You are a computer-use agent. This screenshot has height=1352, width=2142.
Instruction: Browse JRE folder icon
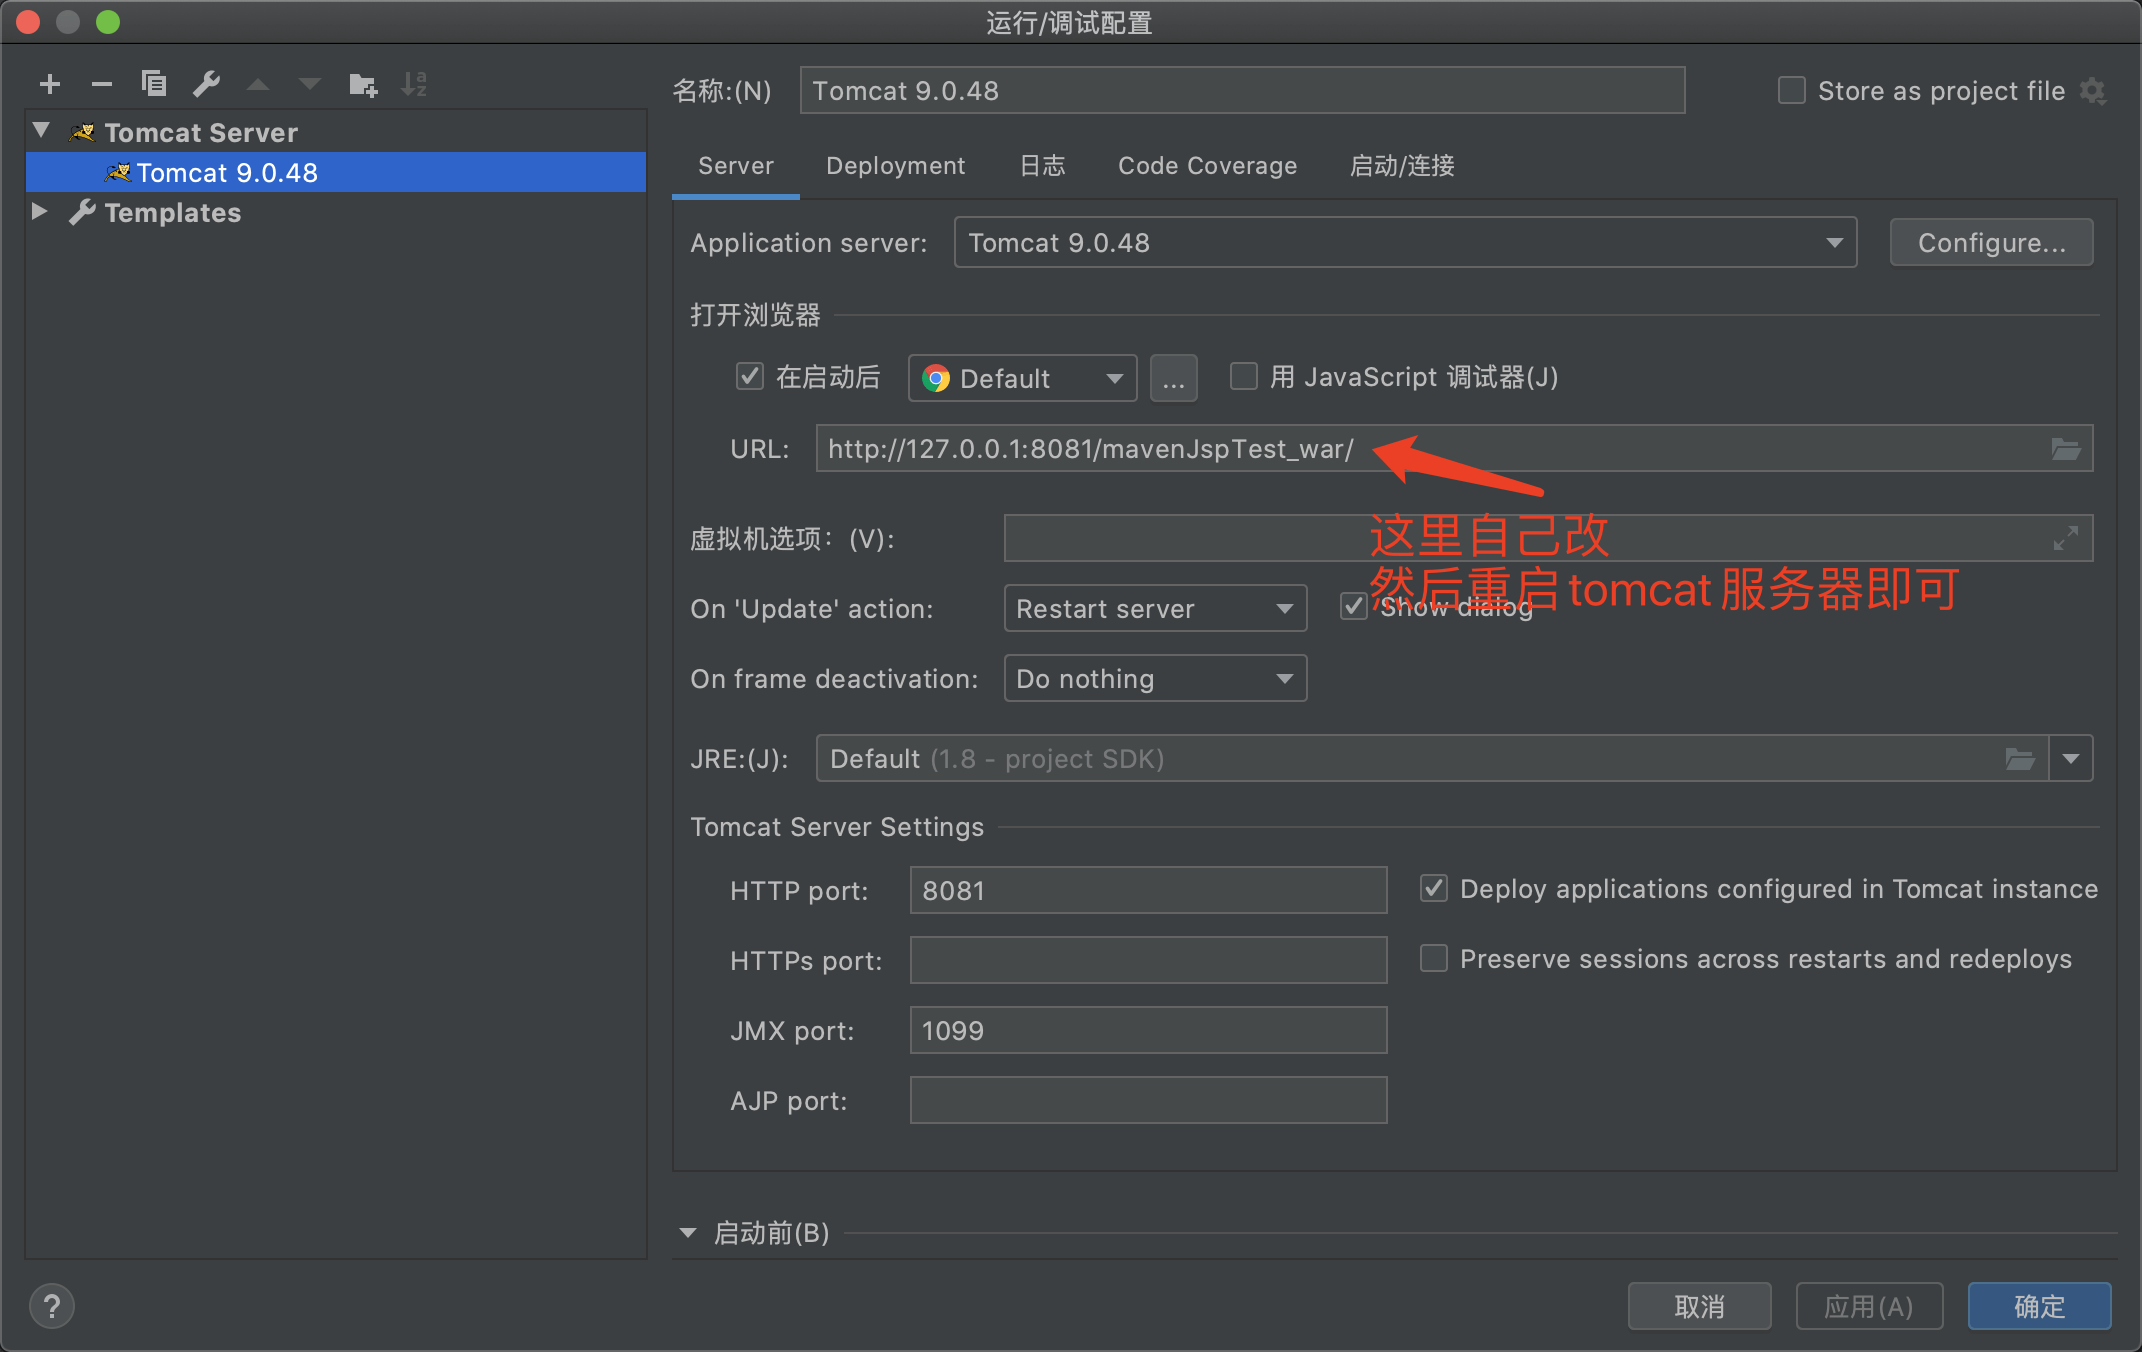tap(2019, 759)
